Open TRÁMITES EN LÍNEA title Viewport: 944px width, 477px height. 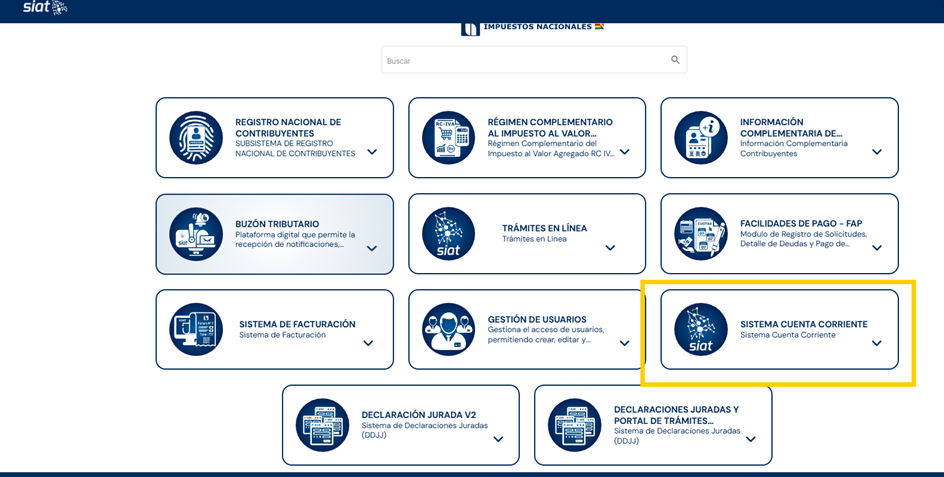click(544, 228)
